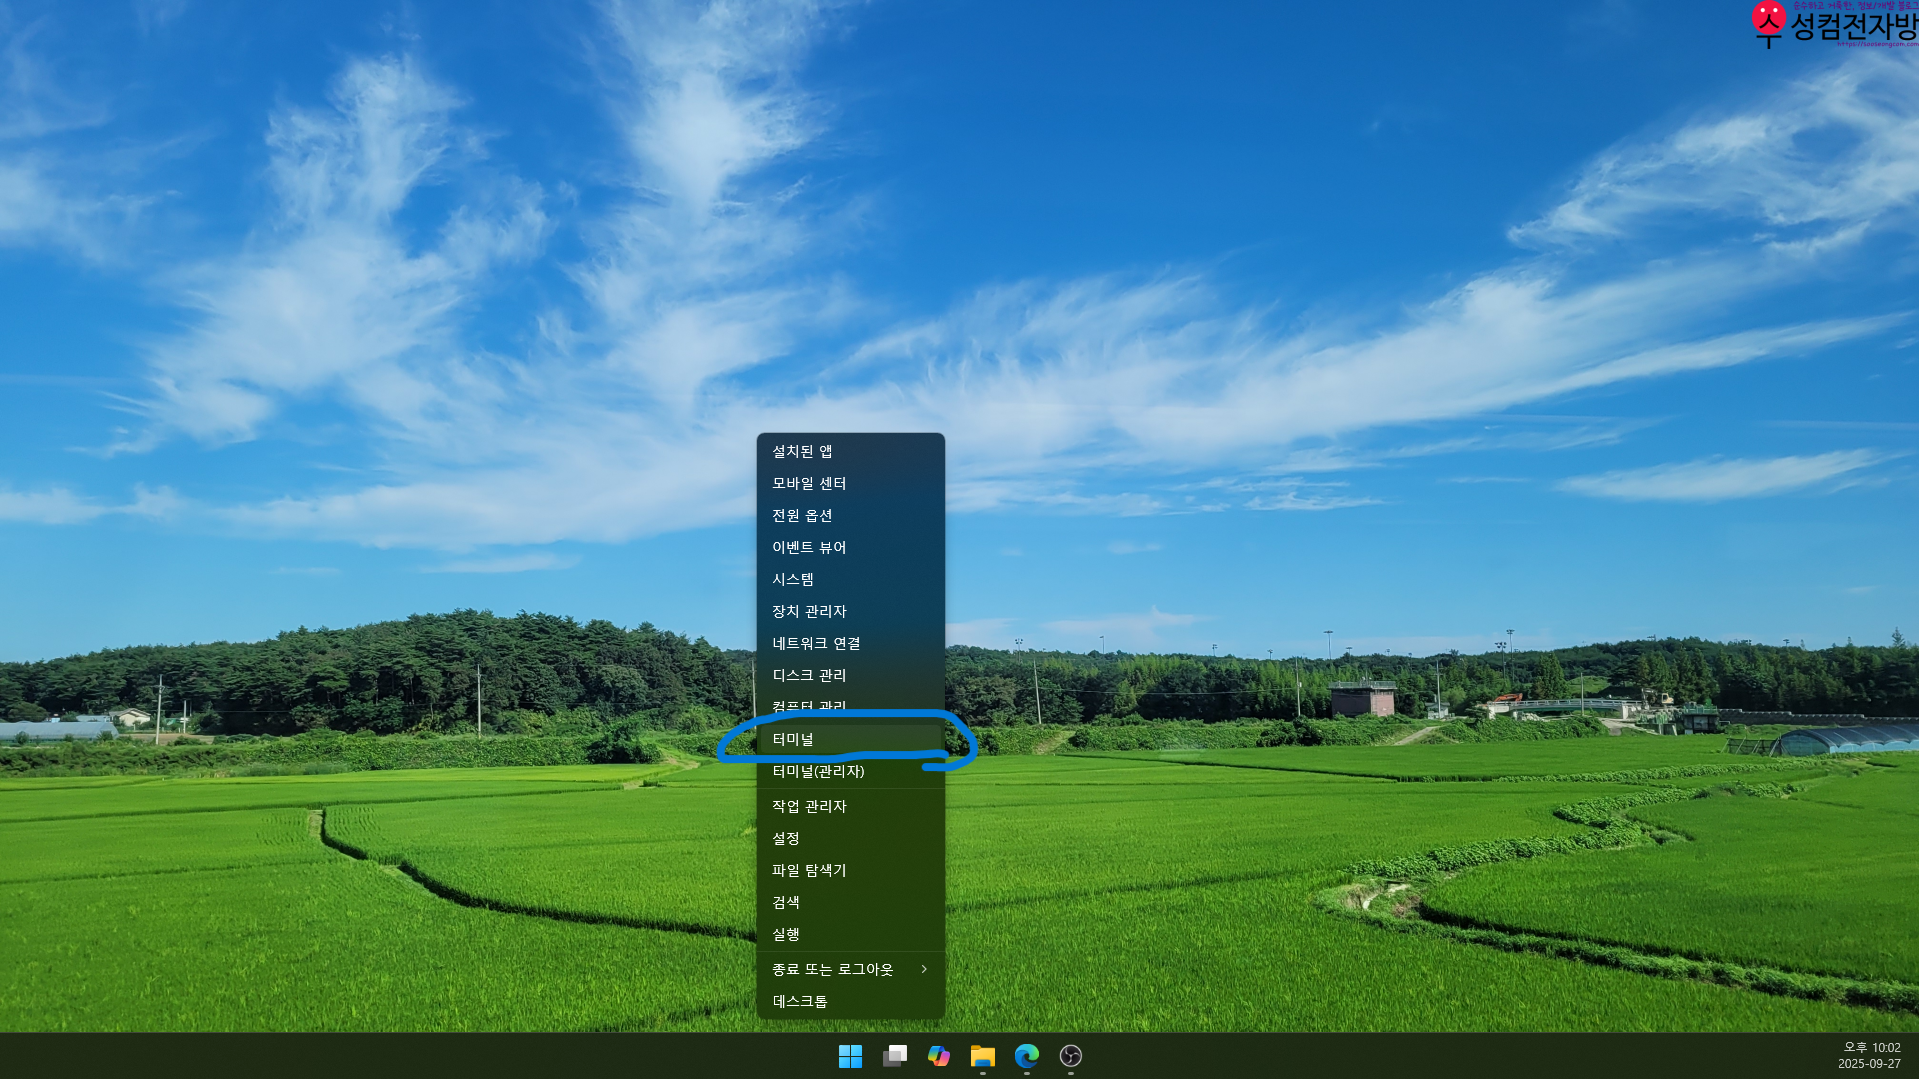Viewport: 1919px width, 1079px height.
Task: Open the taskbar clock and date
Action: 1869,1056
